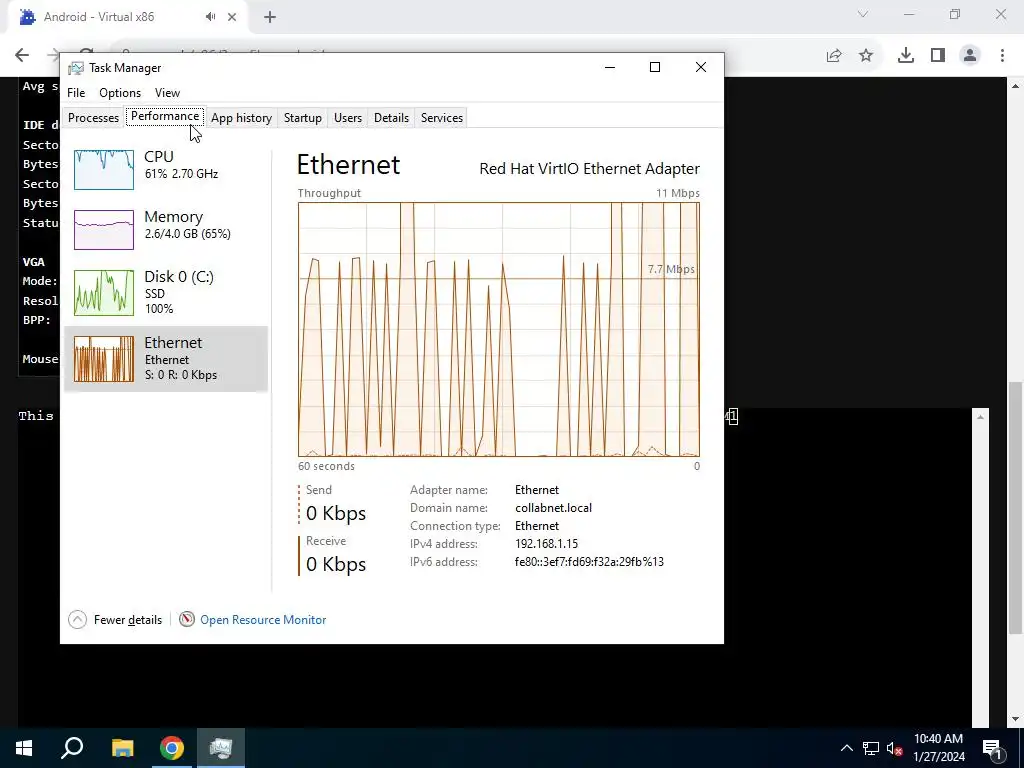Toggle the browser side panel icon
Viewport: 1024px width, 768px height.
938,56
